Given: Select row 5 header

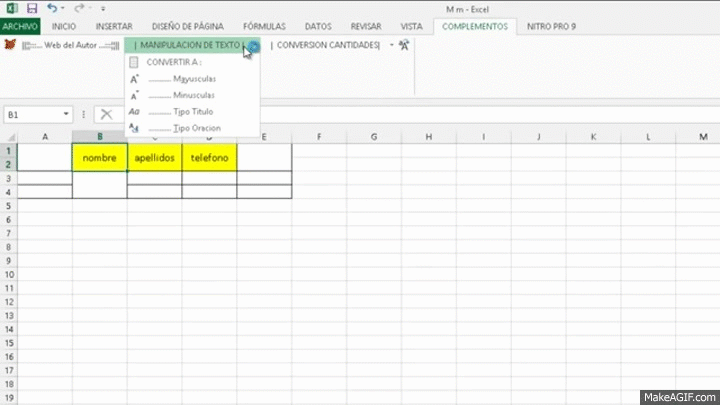Looking at the screenshot, I should tap(8, 206).
